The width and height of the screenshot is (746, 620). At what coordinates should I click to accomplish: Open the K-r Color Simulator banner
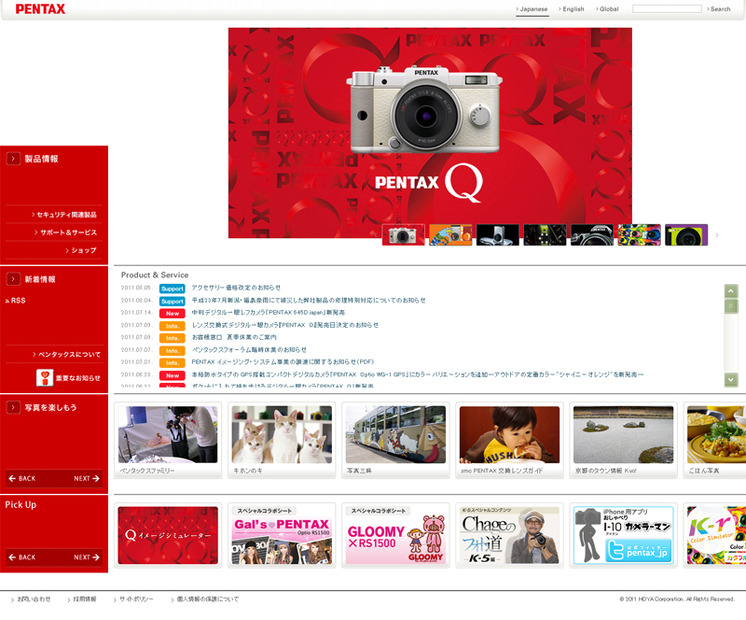click(x=715, y=535)
